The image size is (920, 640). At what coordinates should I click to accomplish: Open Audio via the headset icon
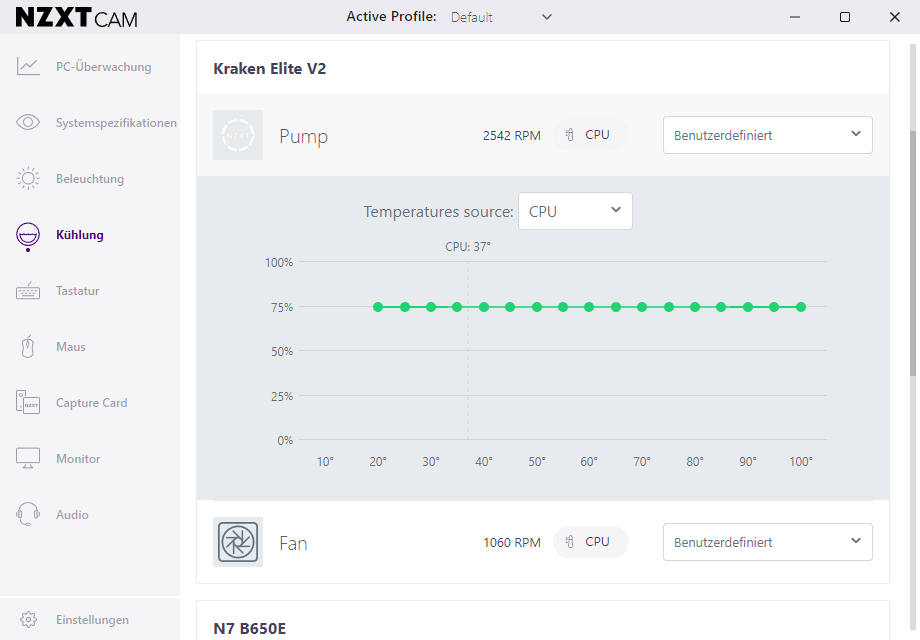coord(28,515)
